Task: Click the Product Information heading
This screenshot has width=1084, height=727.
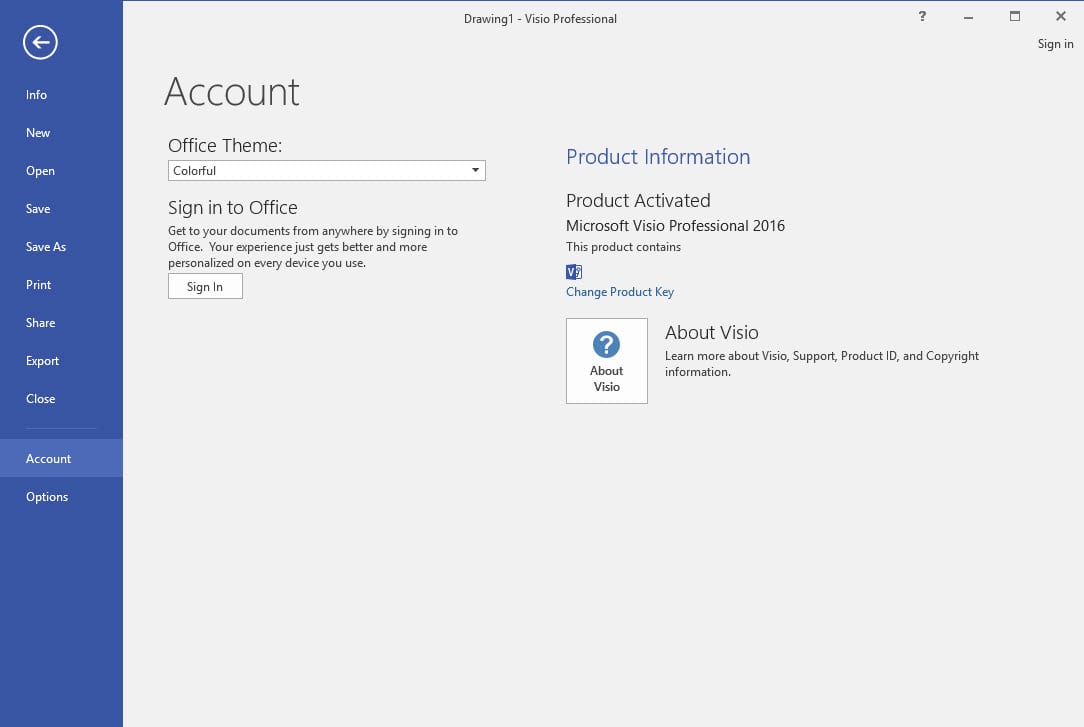Action: (x=658, y=157)
